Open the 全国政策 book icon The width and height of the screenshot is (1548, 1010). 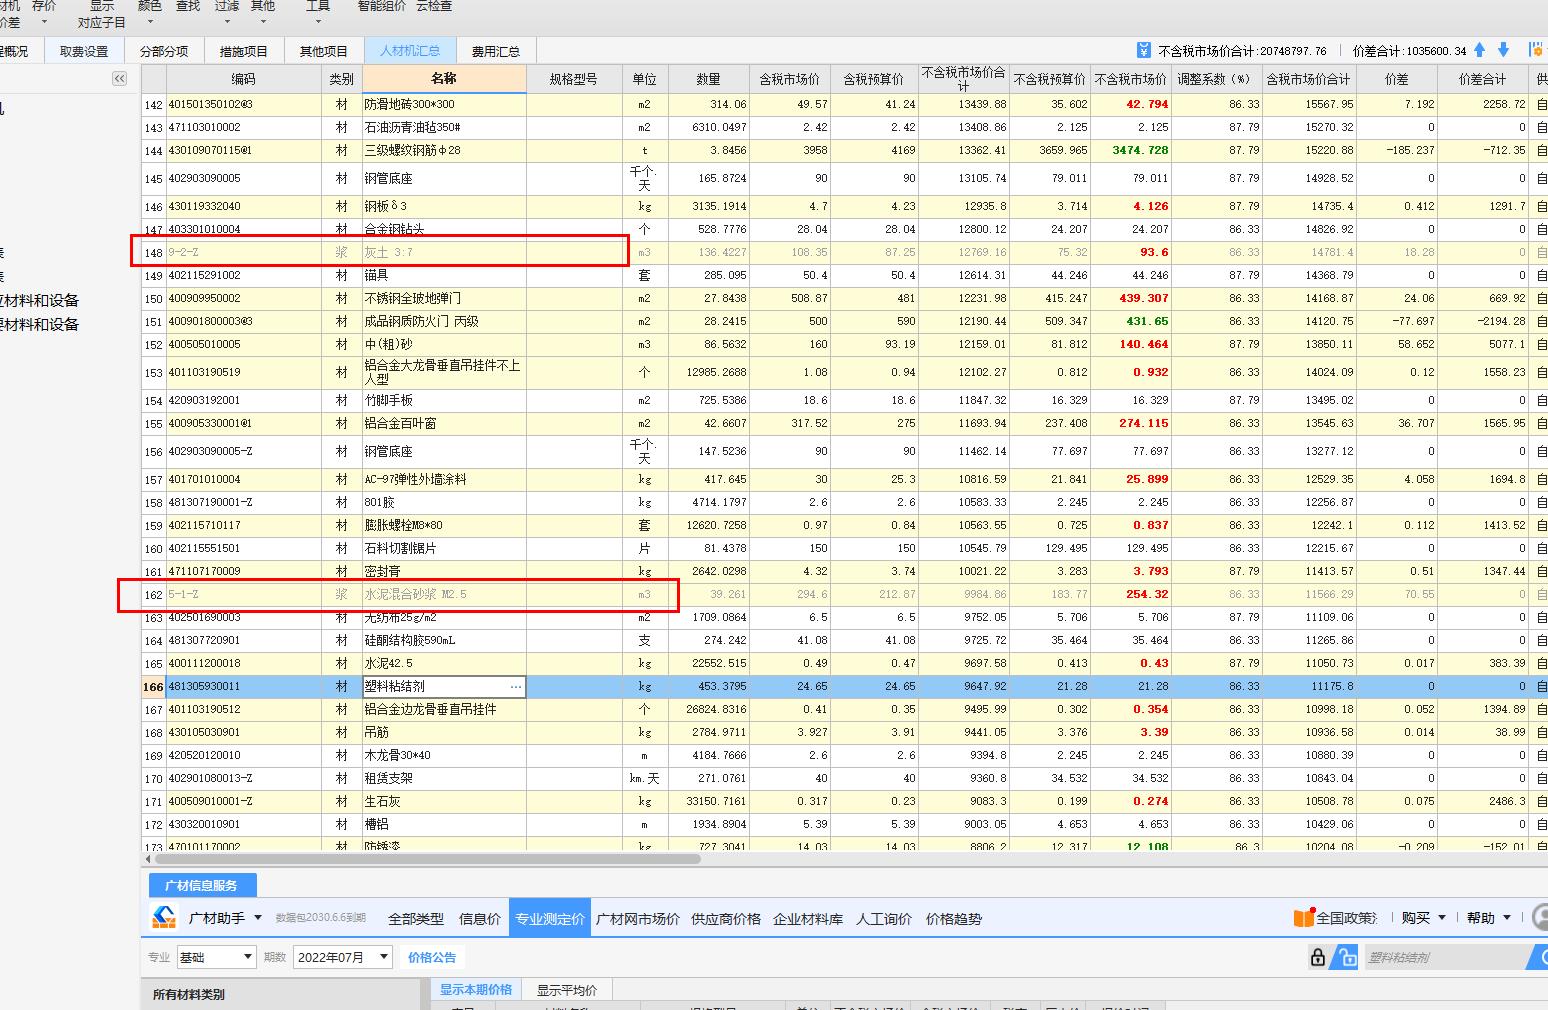pos(1303,917)
